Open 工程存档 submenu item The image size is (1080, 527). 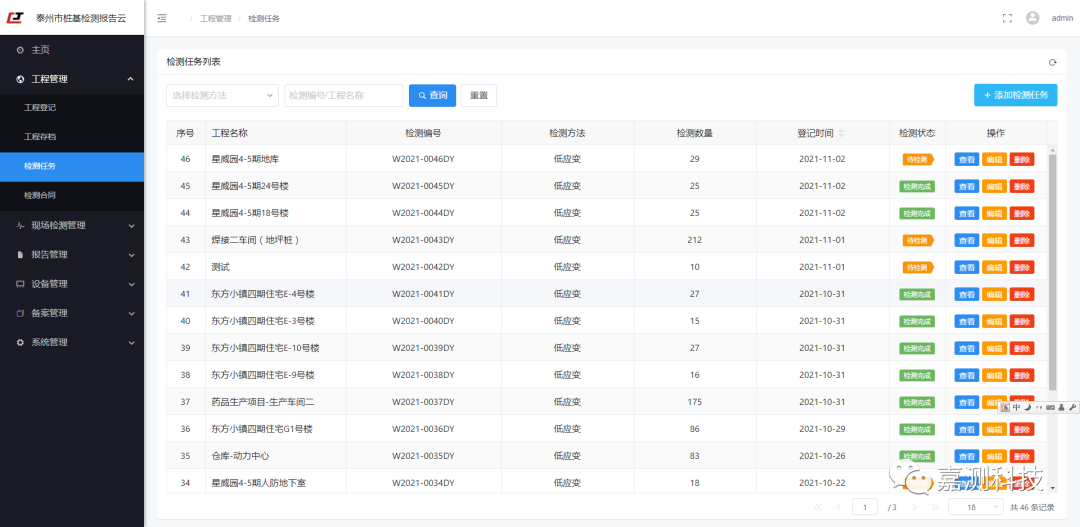[x=72, y=137]
